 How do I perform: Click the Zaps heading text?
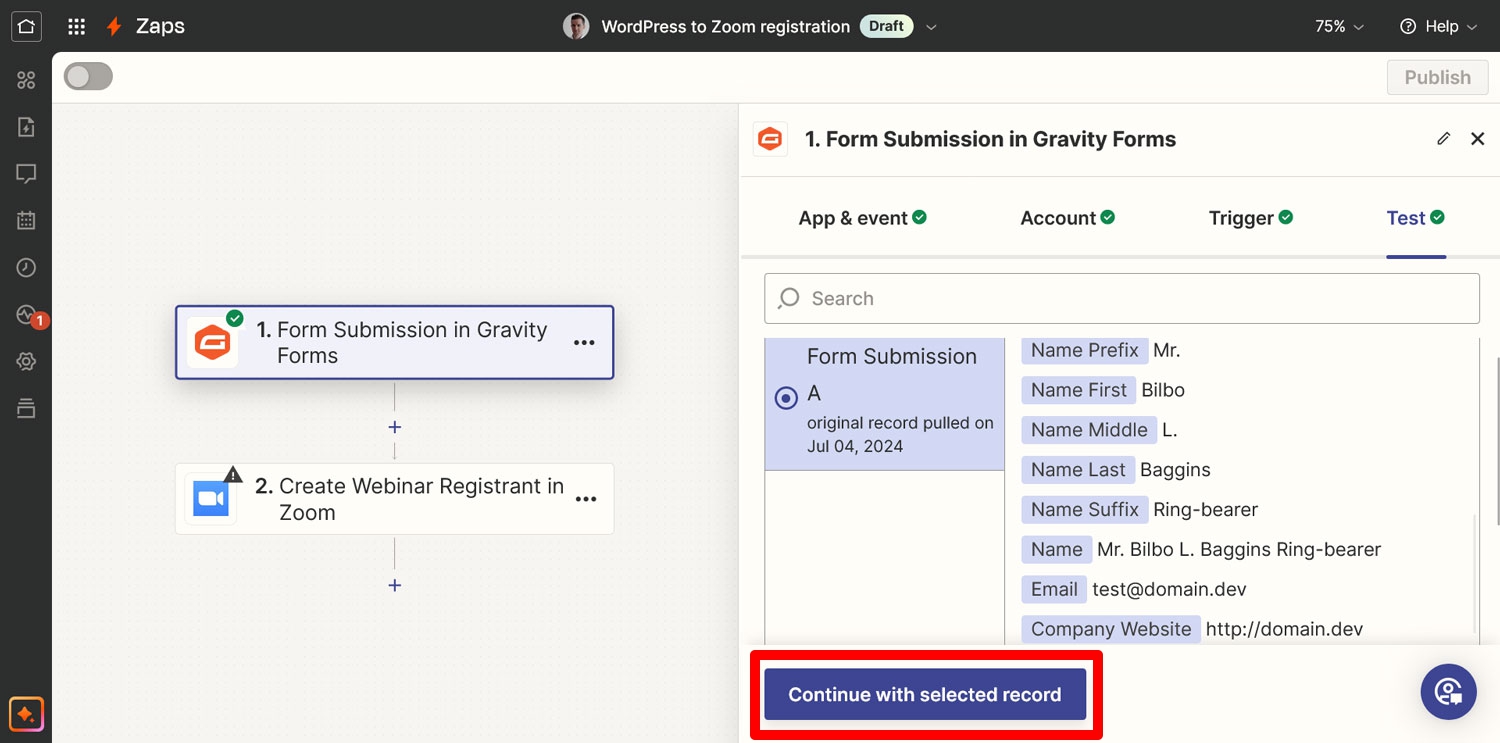click(x=160, y=26)
